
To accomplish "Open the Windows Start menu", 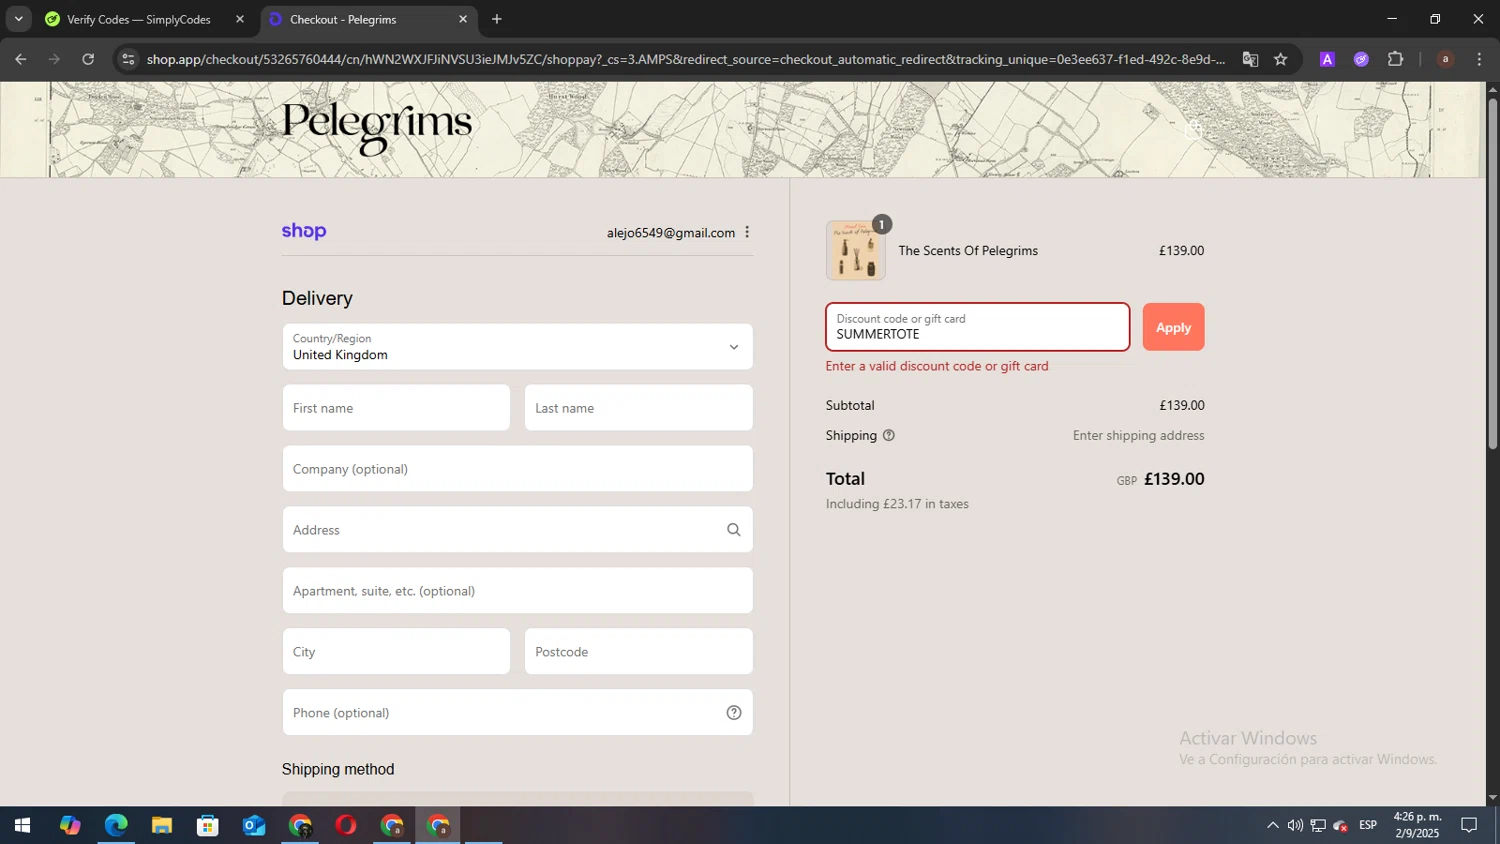I will pyautogui.click(x=22, y=826).
